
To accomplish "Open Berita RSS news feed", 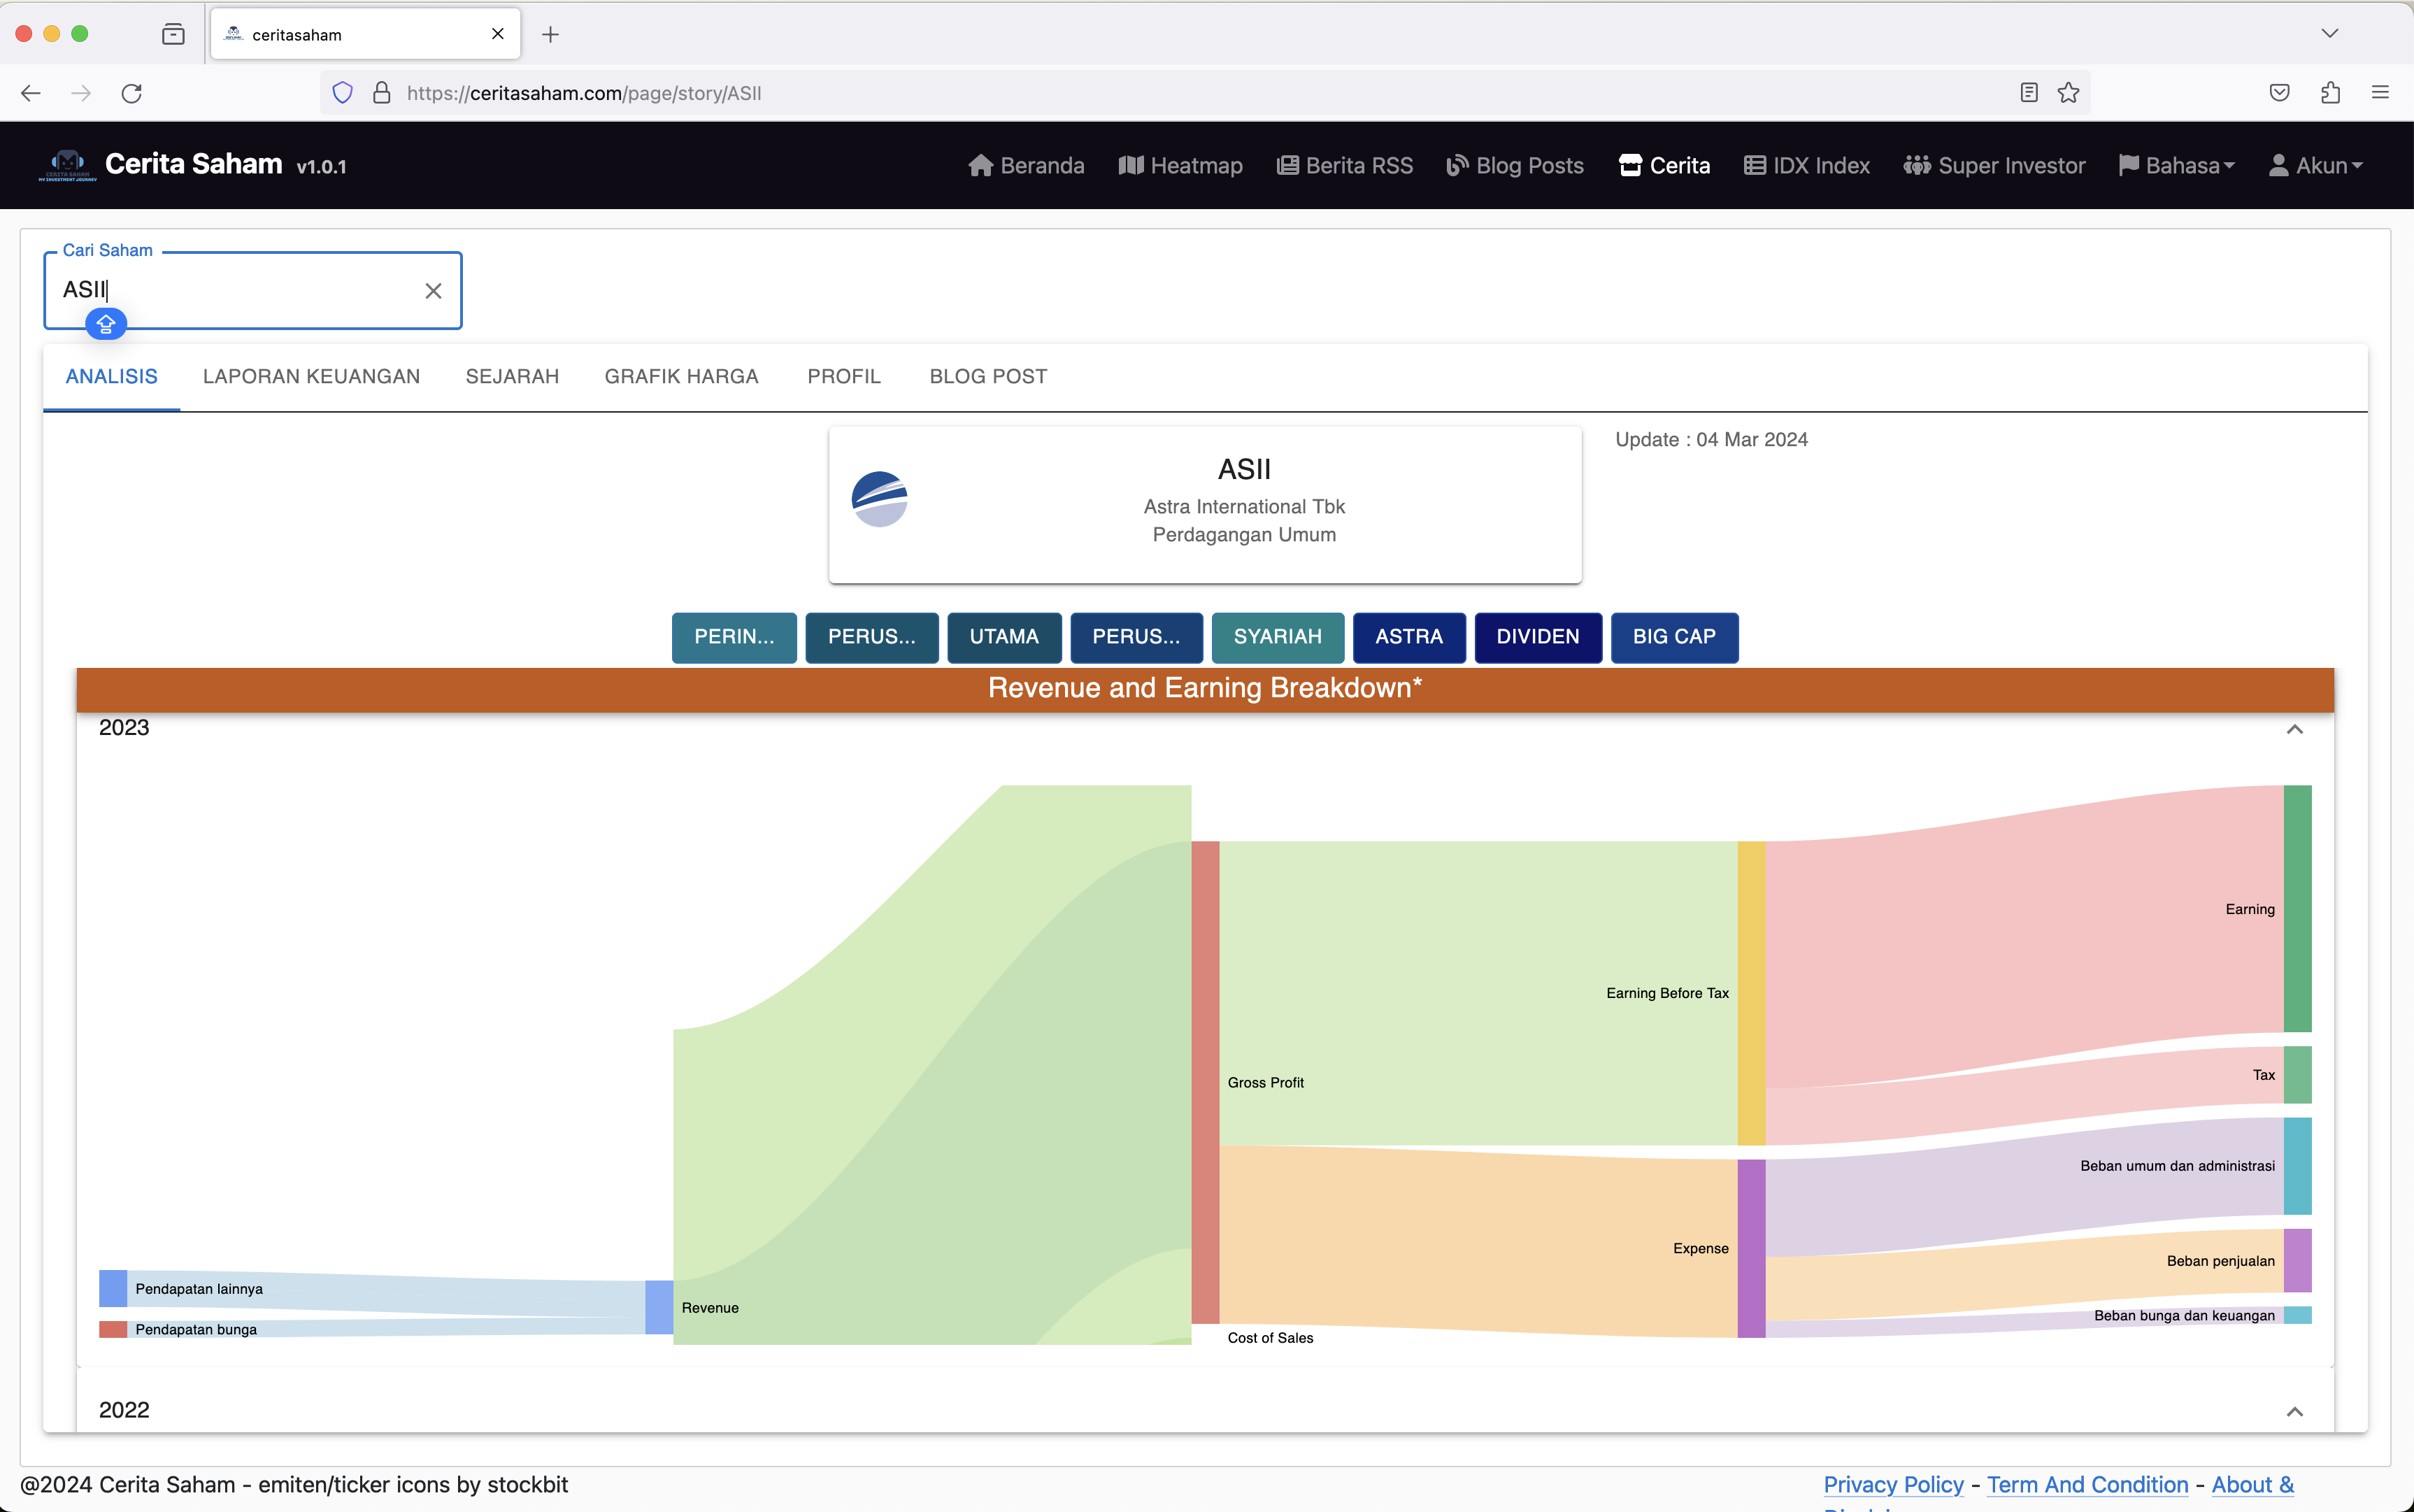I will pyautogui.click(x=1345, y=165).
